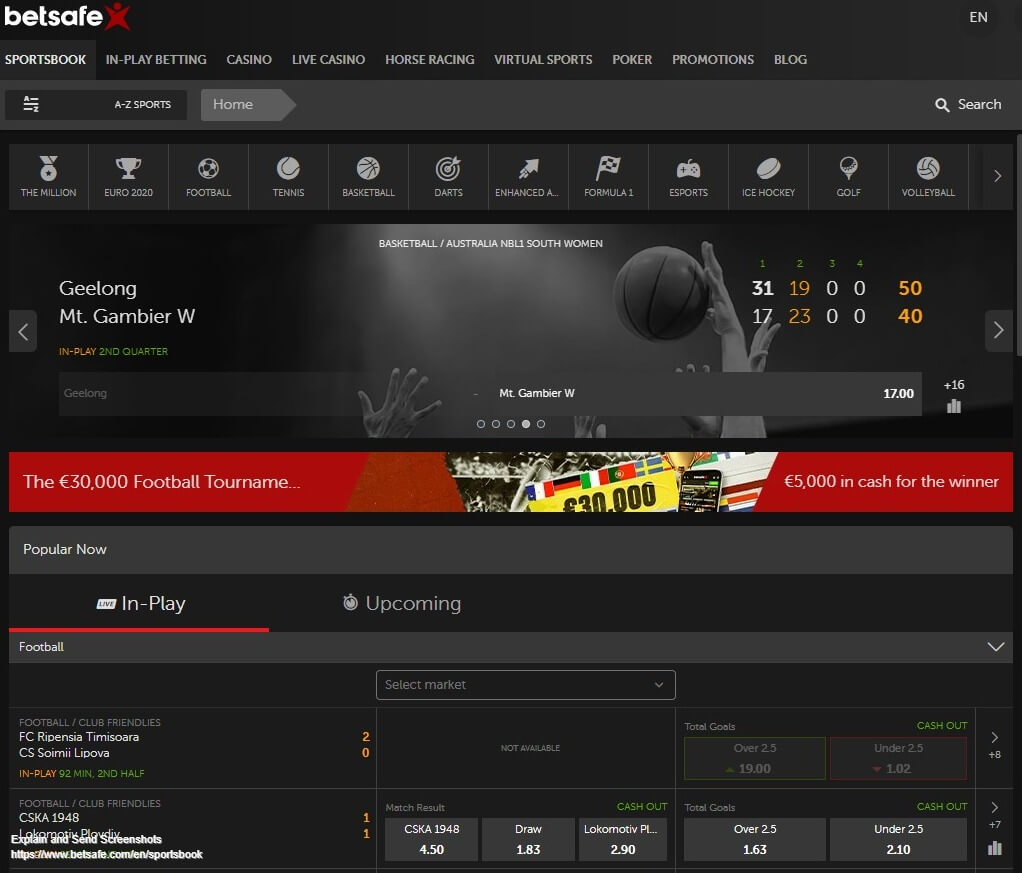
Task: Go to second carousel slide dot
Action: 496,424
